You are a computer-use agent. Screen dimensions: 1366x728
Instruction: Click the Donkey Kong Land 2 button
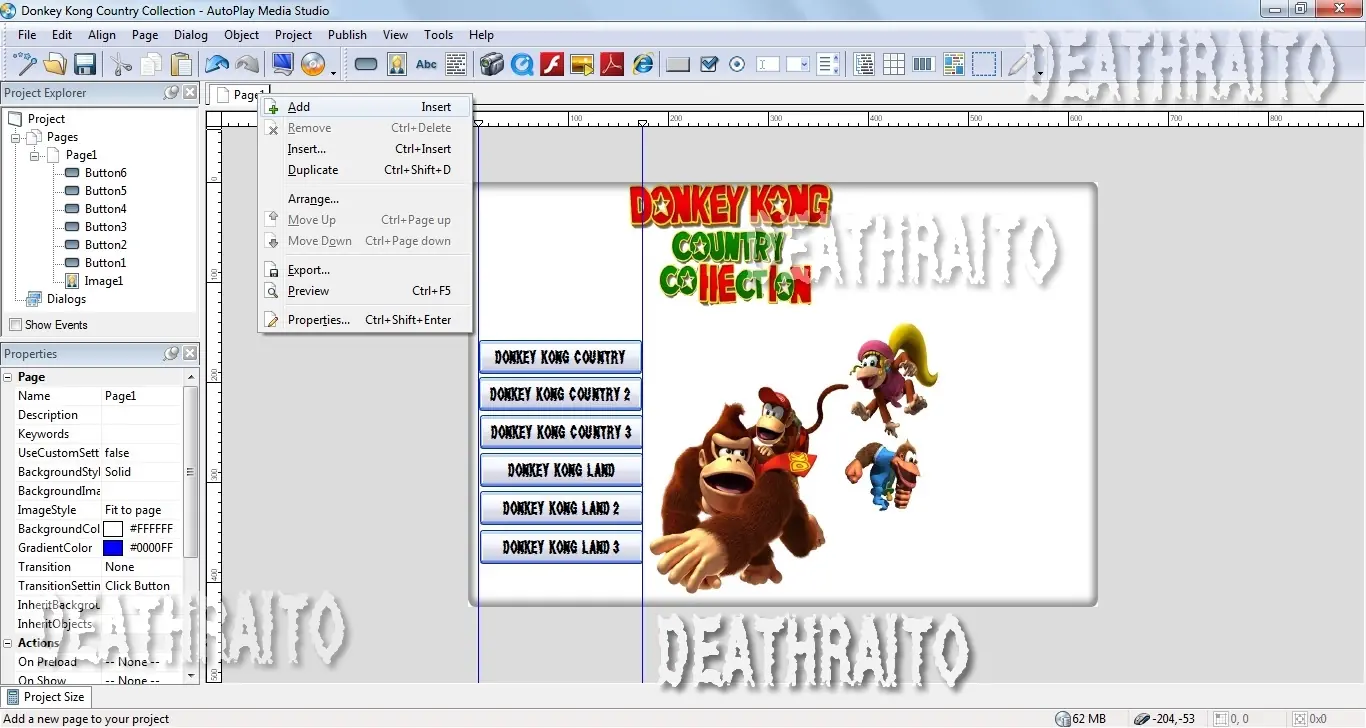[560, 508]
